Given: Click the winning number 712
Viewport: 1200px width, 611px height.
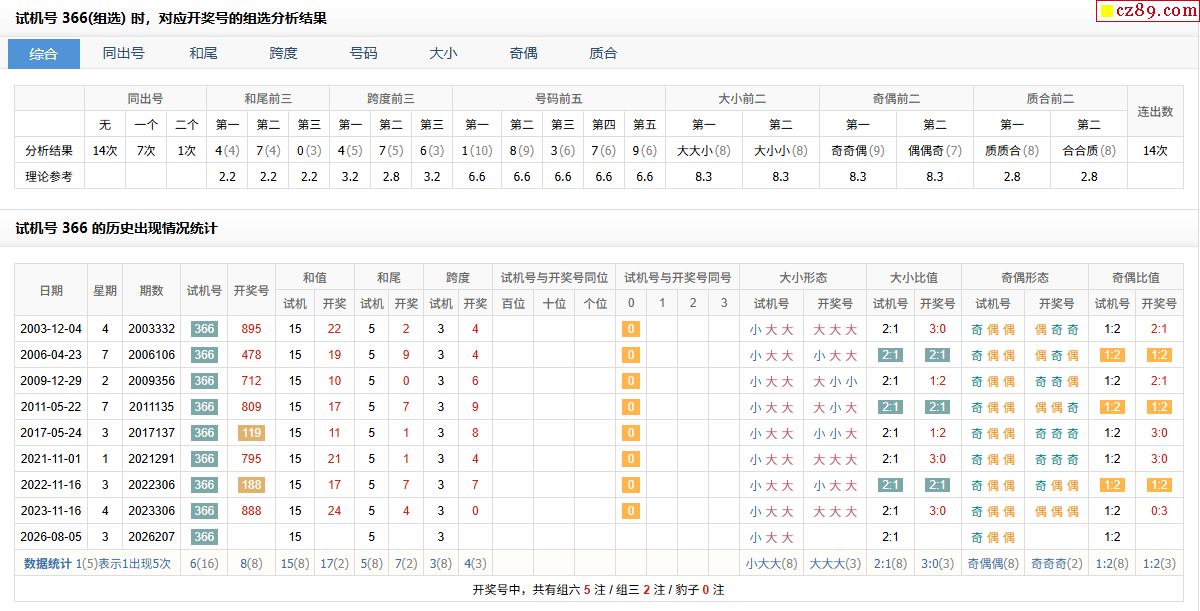Looking at the screenshot, I should 251,381.
